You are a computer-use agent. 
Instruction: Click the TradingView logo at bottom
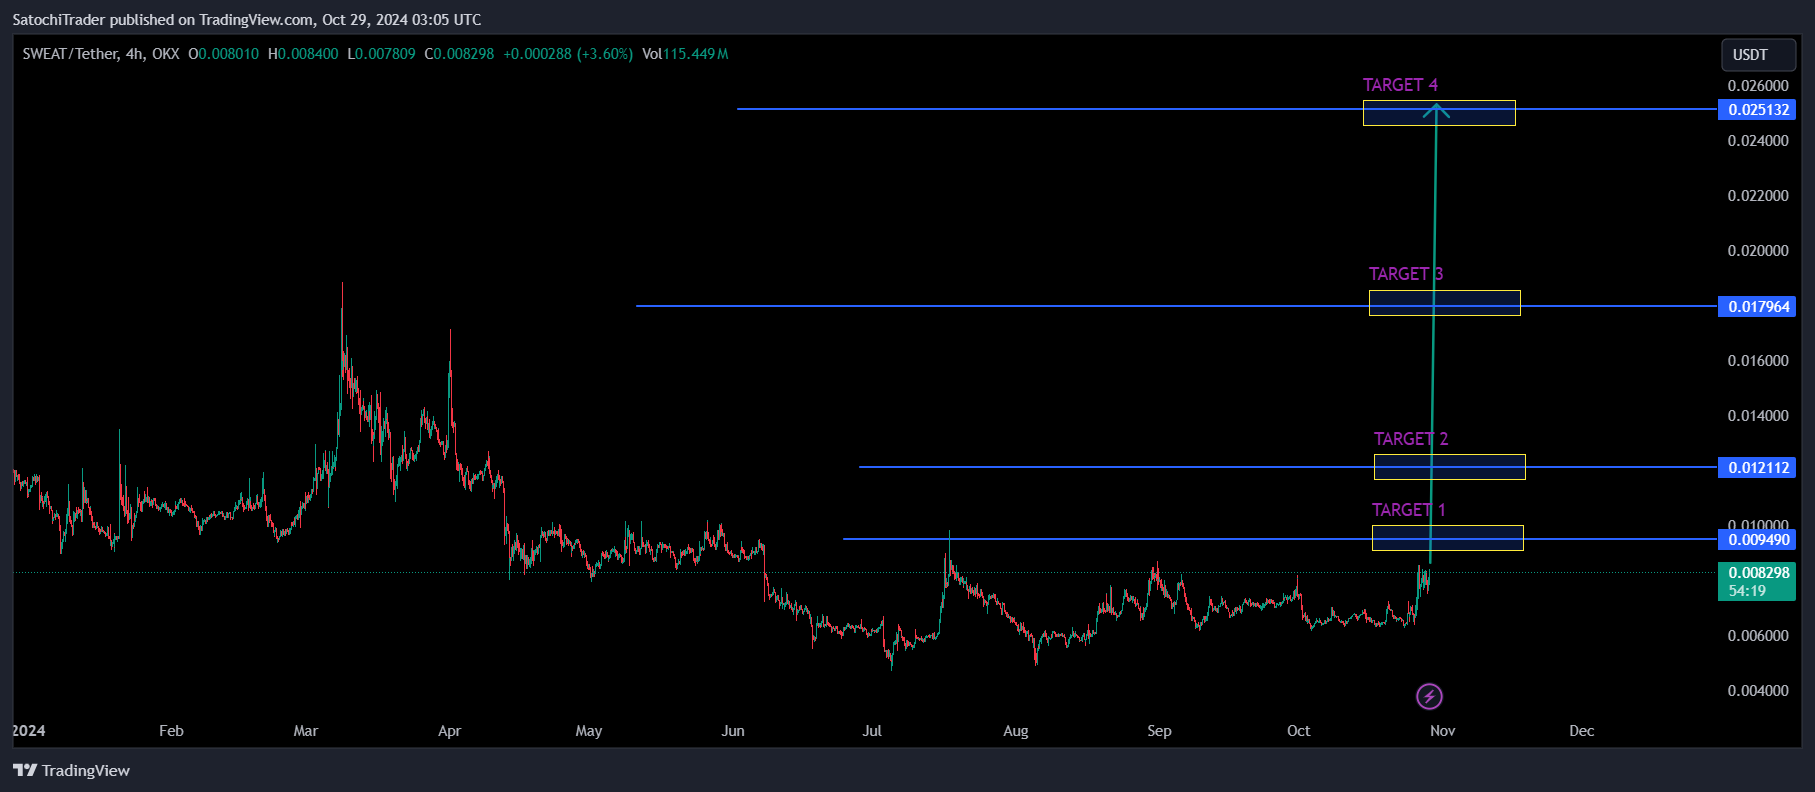71,770
